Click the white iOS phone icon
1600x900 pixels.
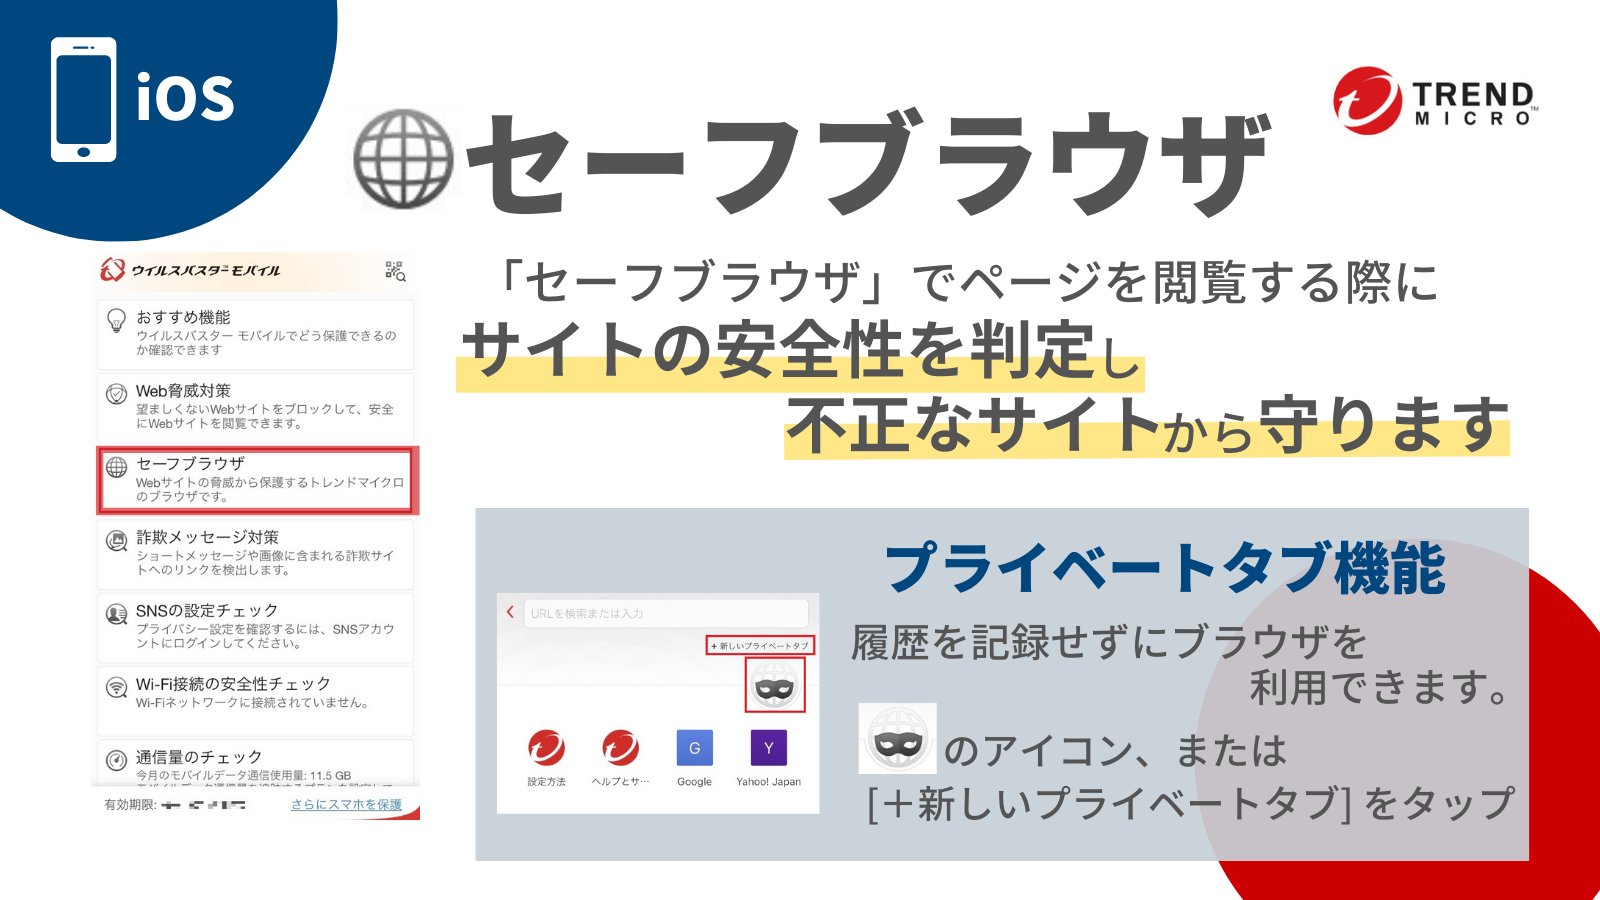pos(84,100)
